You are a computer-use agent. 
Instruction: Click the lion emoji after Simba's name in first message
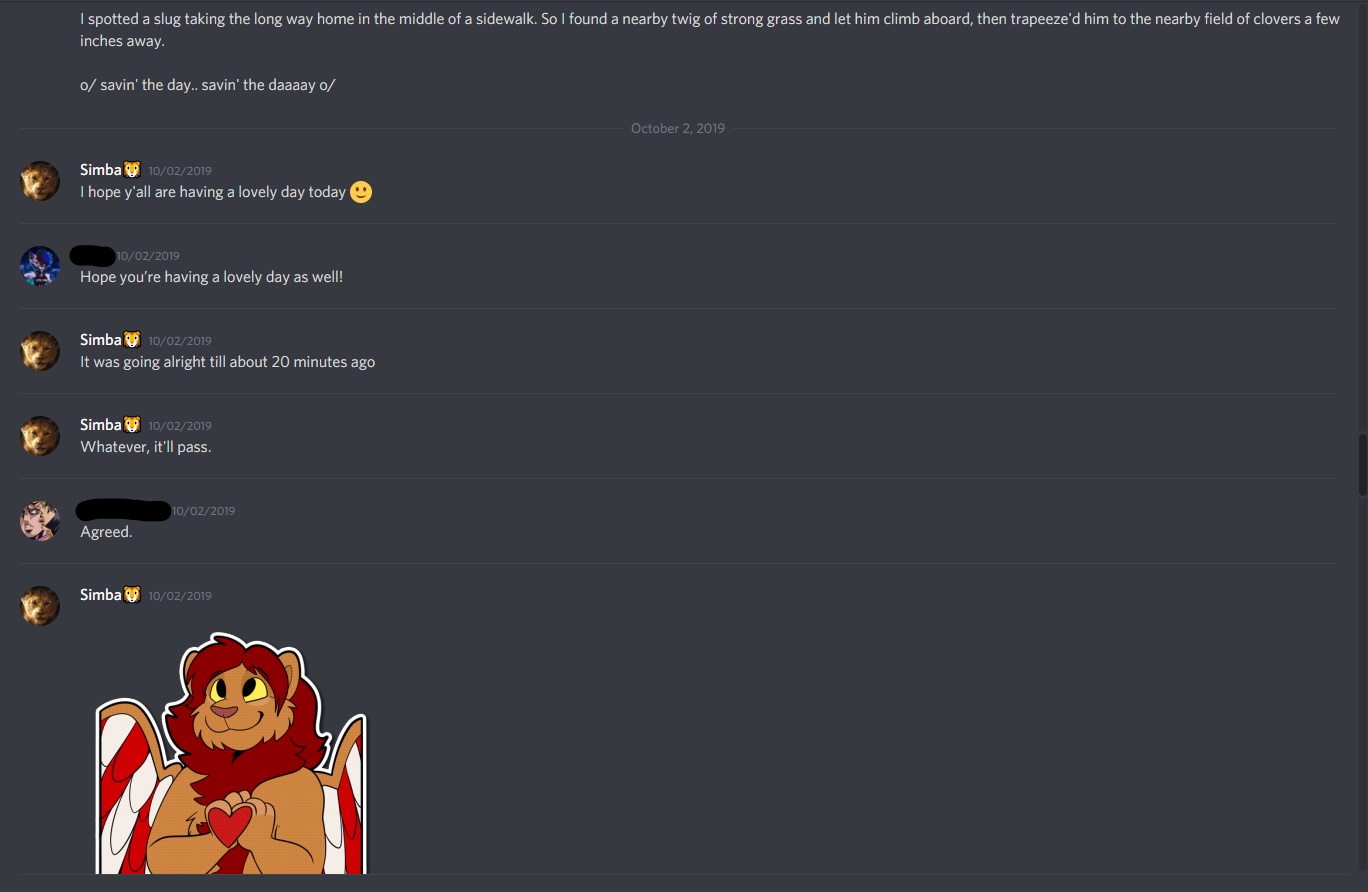pyautogui.click(x=132, y=170)
